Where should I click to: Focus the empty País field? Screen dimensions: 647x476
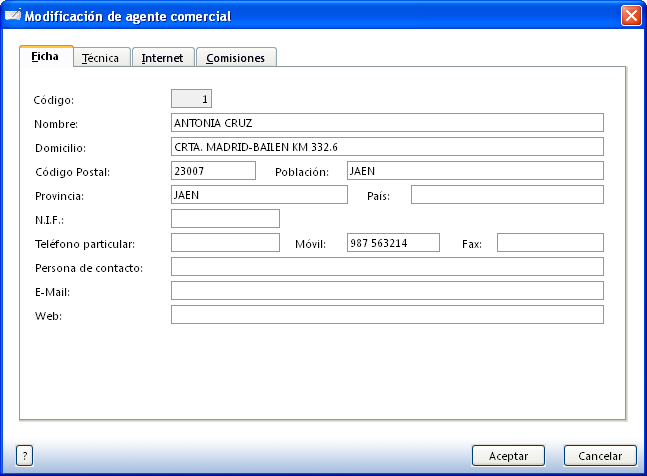(506, 195)
